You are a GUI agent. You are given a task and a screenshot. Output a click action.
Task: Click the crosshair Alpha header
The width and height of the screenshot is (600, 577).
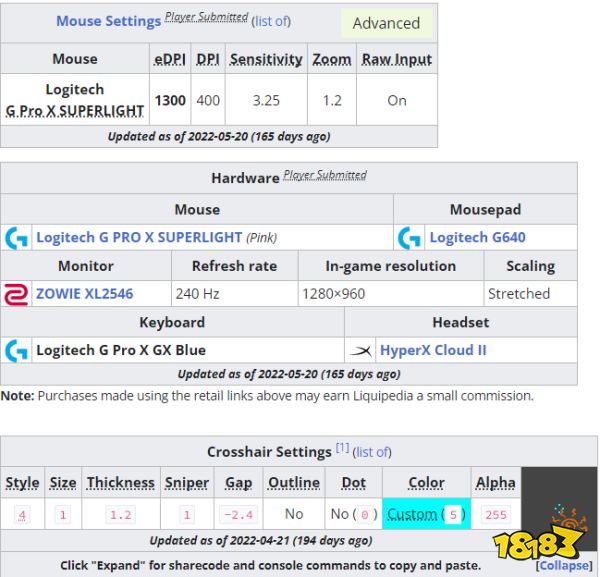(496, 482)
